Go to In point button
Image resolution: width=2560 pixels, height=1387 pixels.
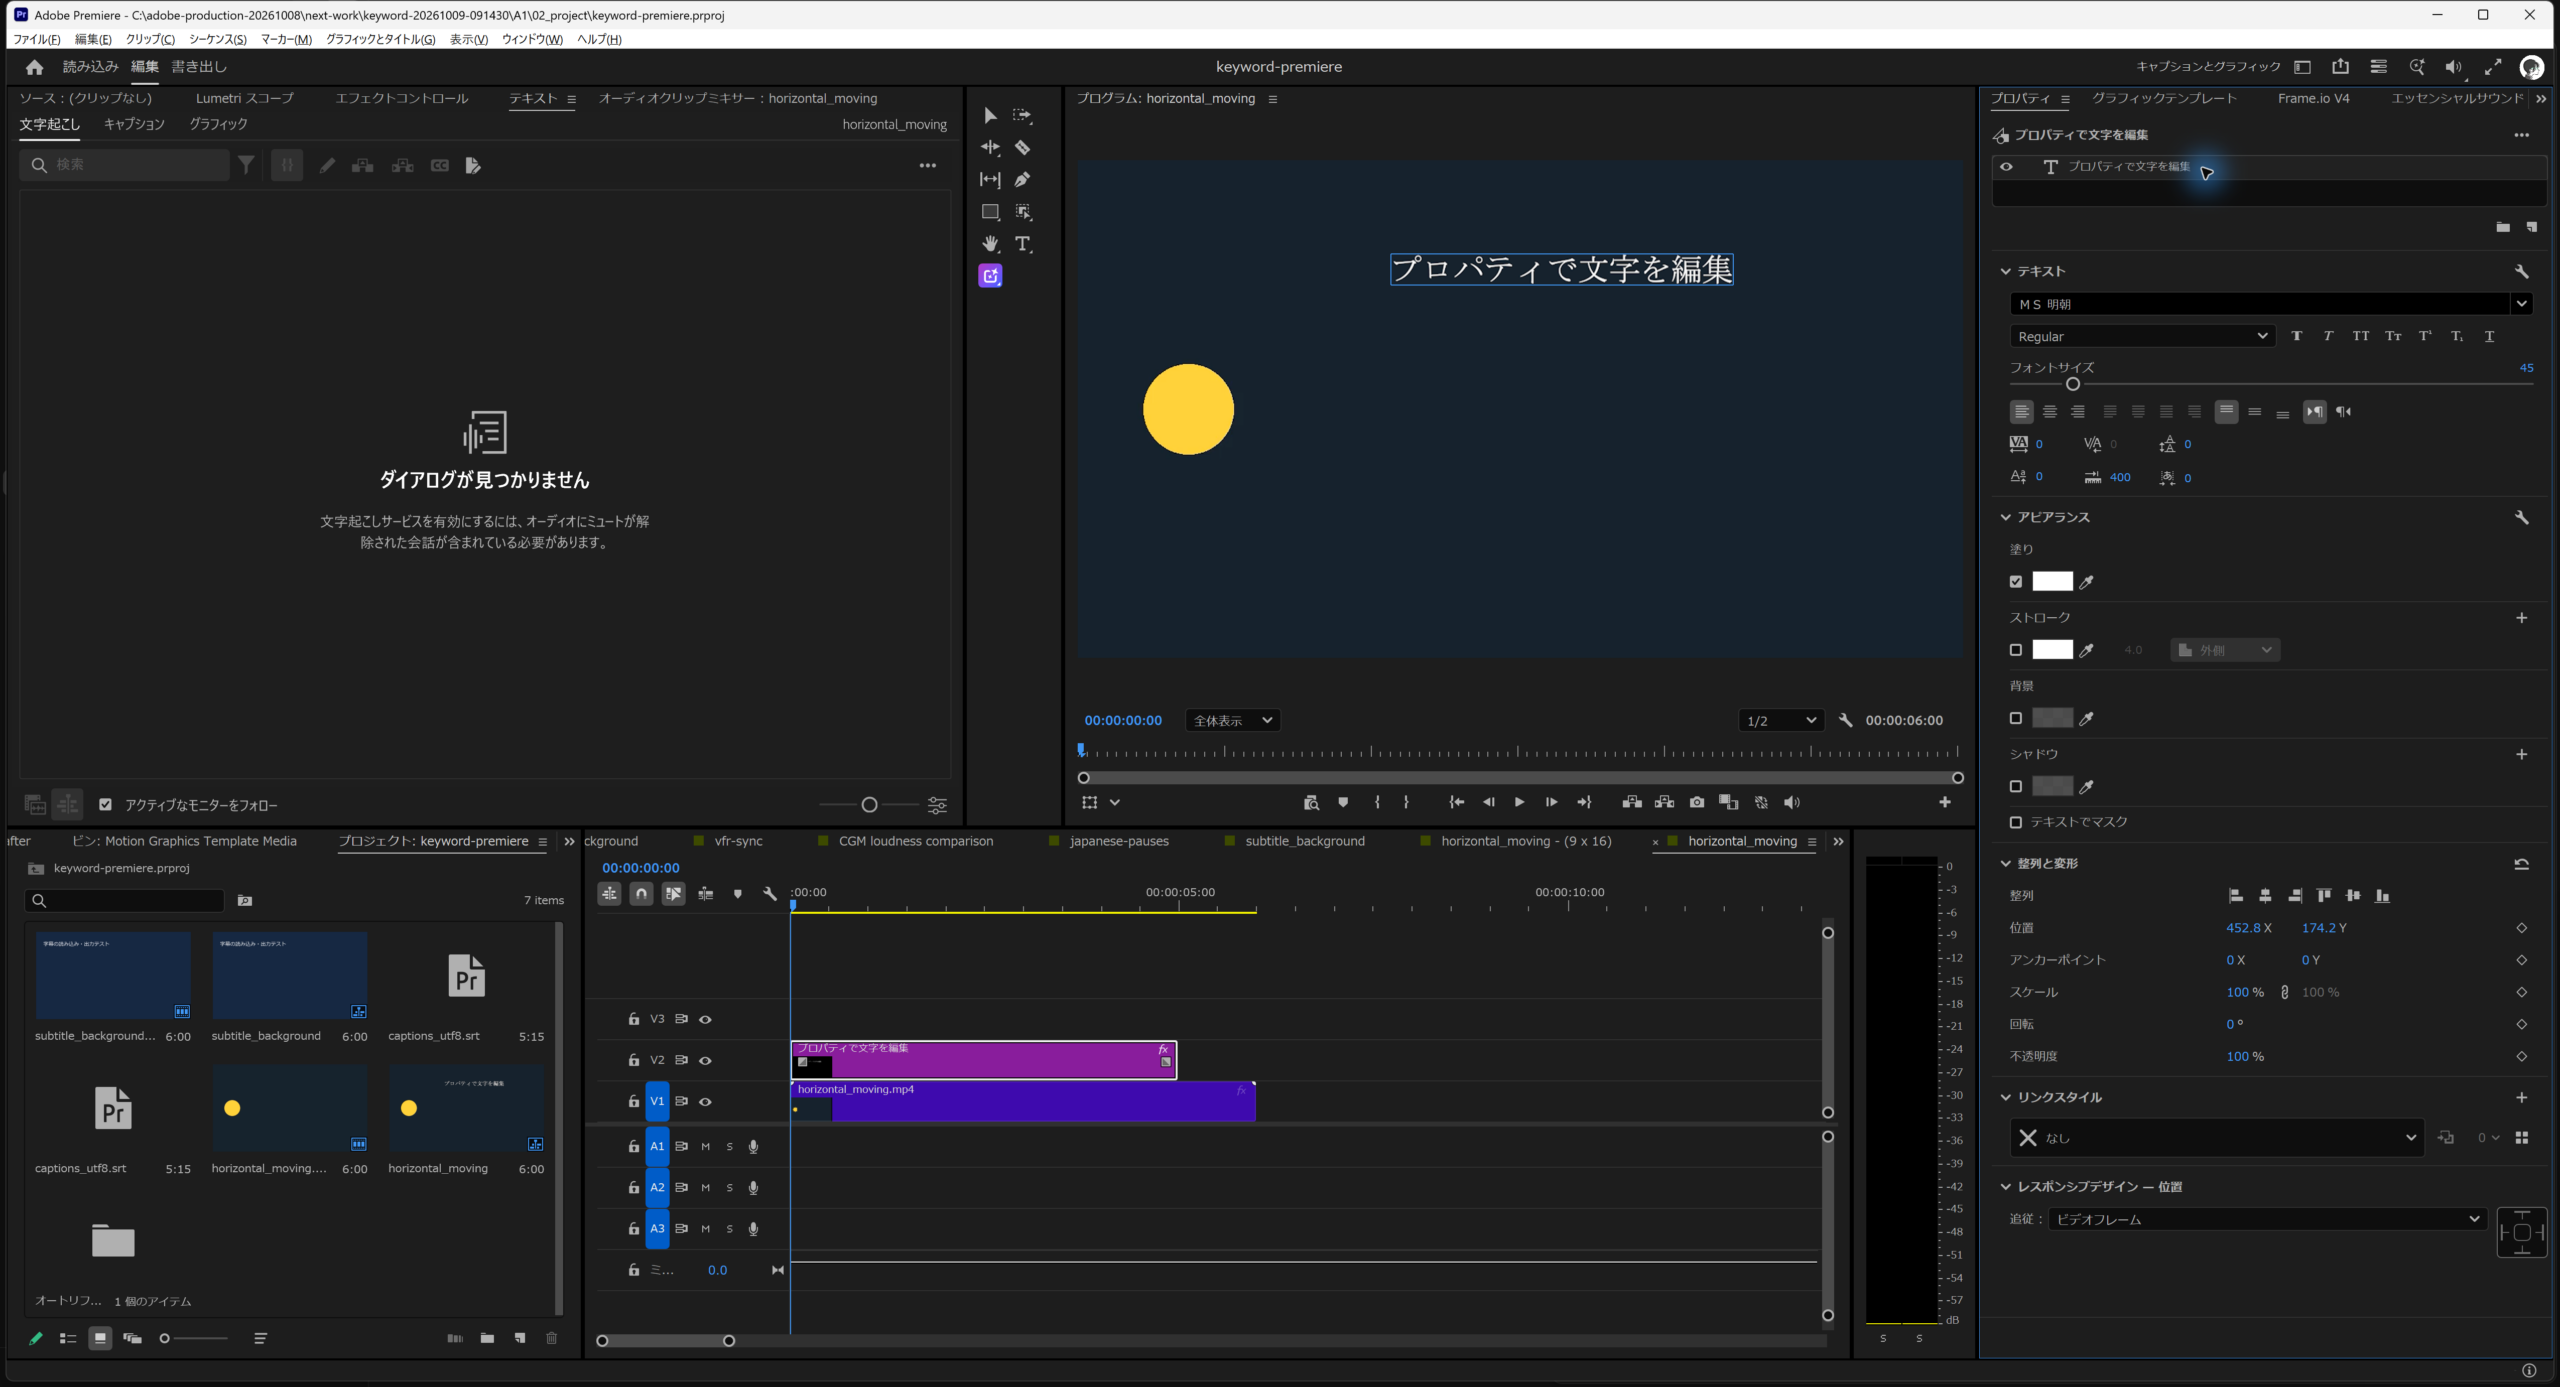pyautogui.click(x=1457, y=802)
